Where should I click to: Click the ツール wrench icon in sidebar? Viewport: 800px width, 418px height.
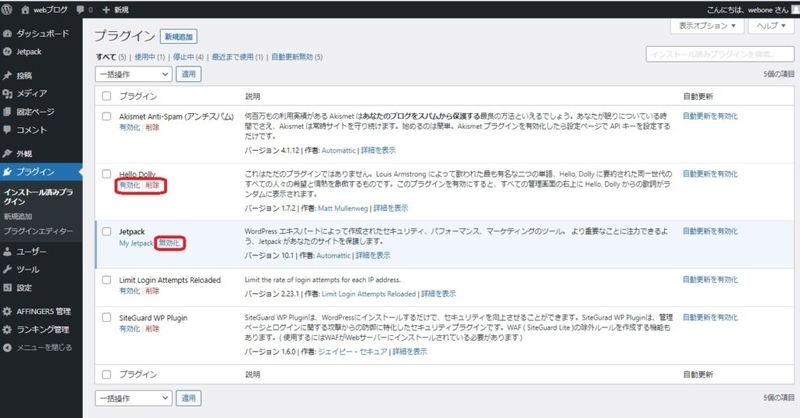7,269
